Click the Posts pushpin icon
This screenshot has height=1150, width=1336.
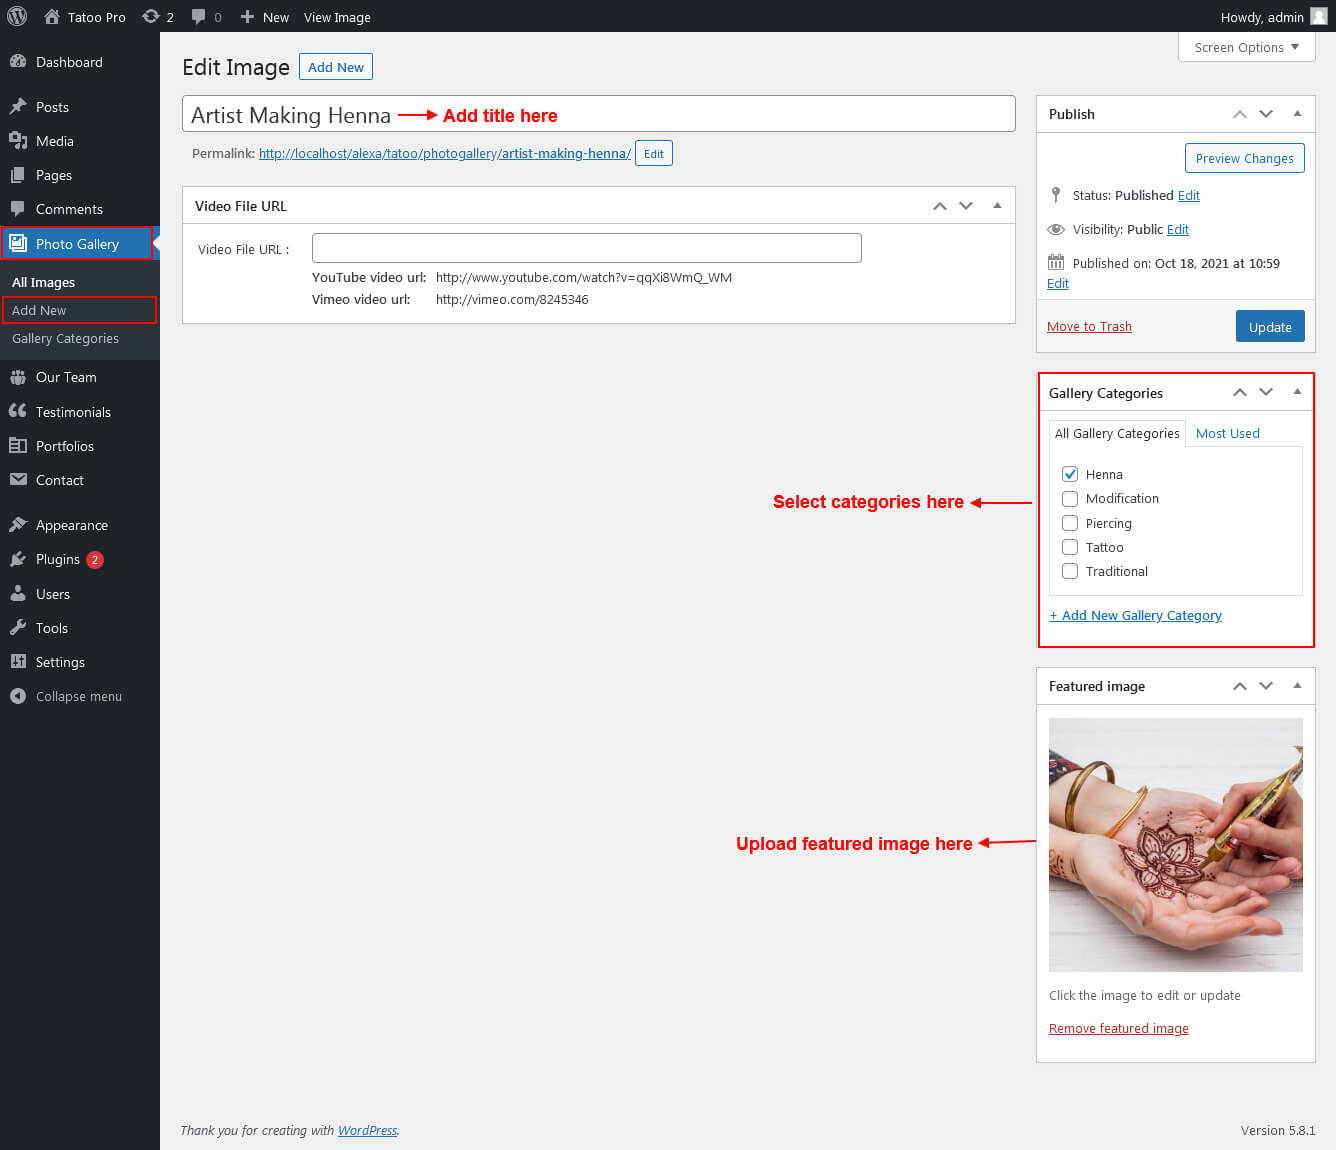18,106
